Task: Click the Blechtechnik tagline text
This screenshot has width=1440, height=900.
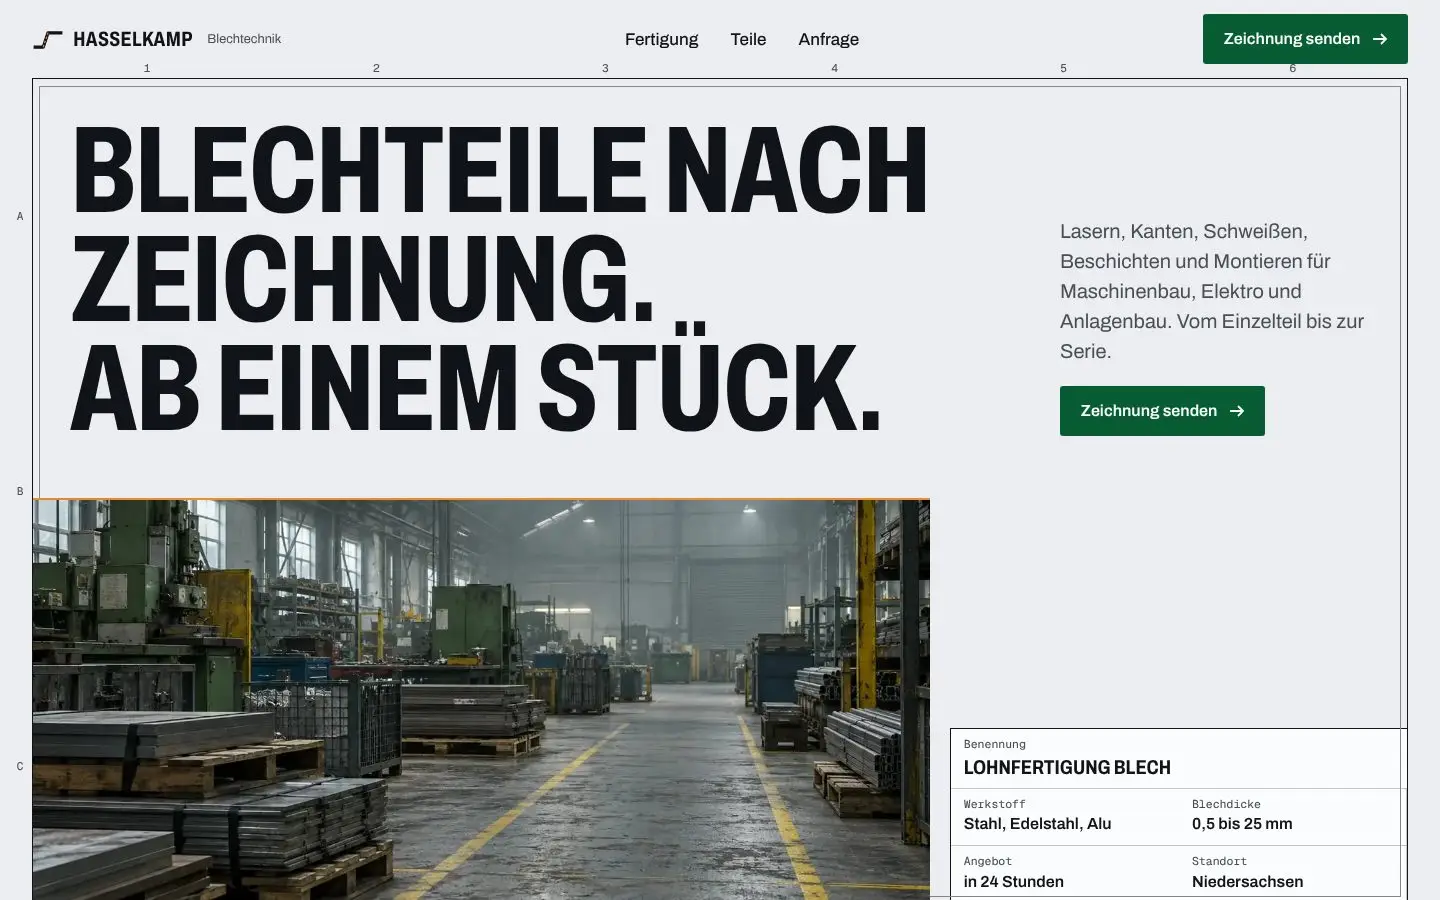Action: click(244, 39)
